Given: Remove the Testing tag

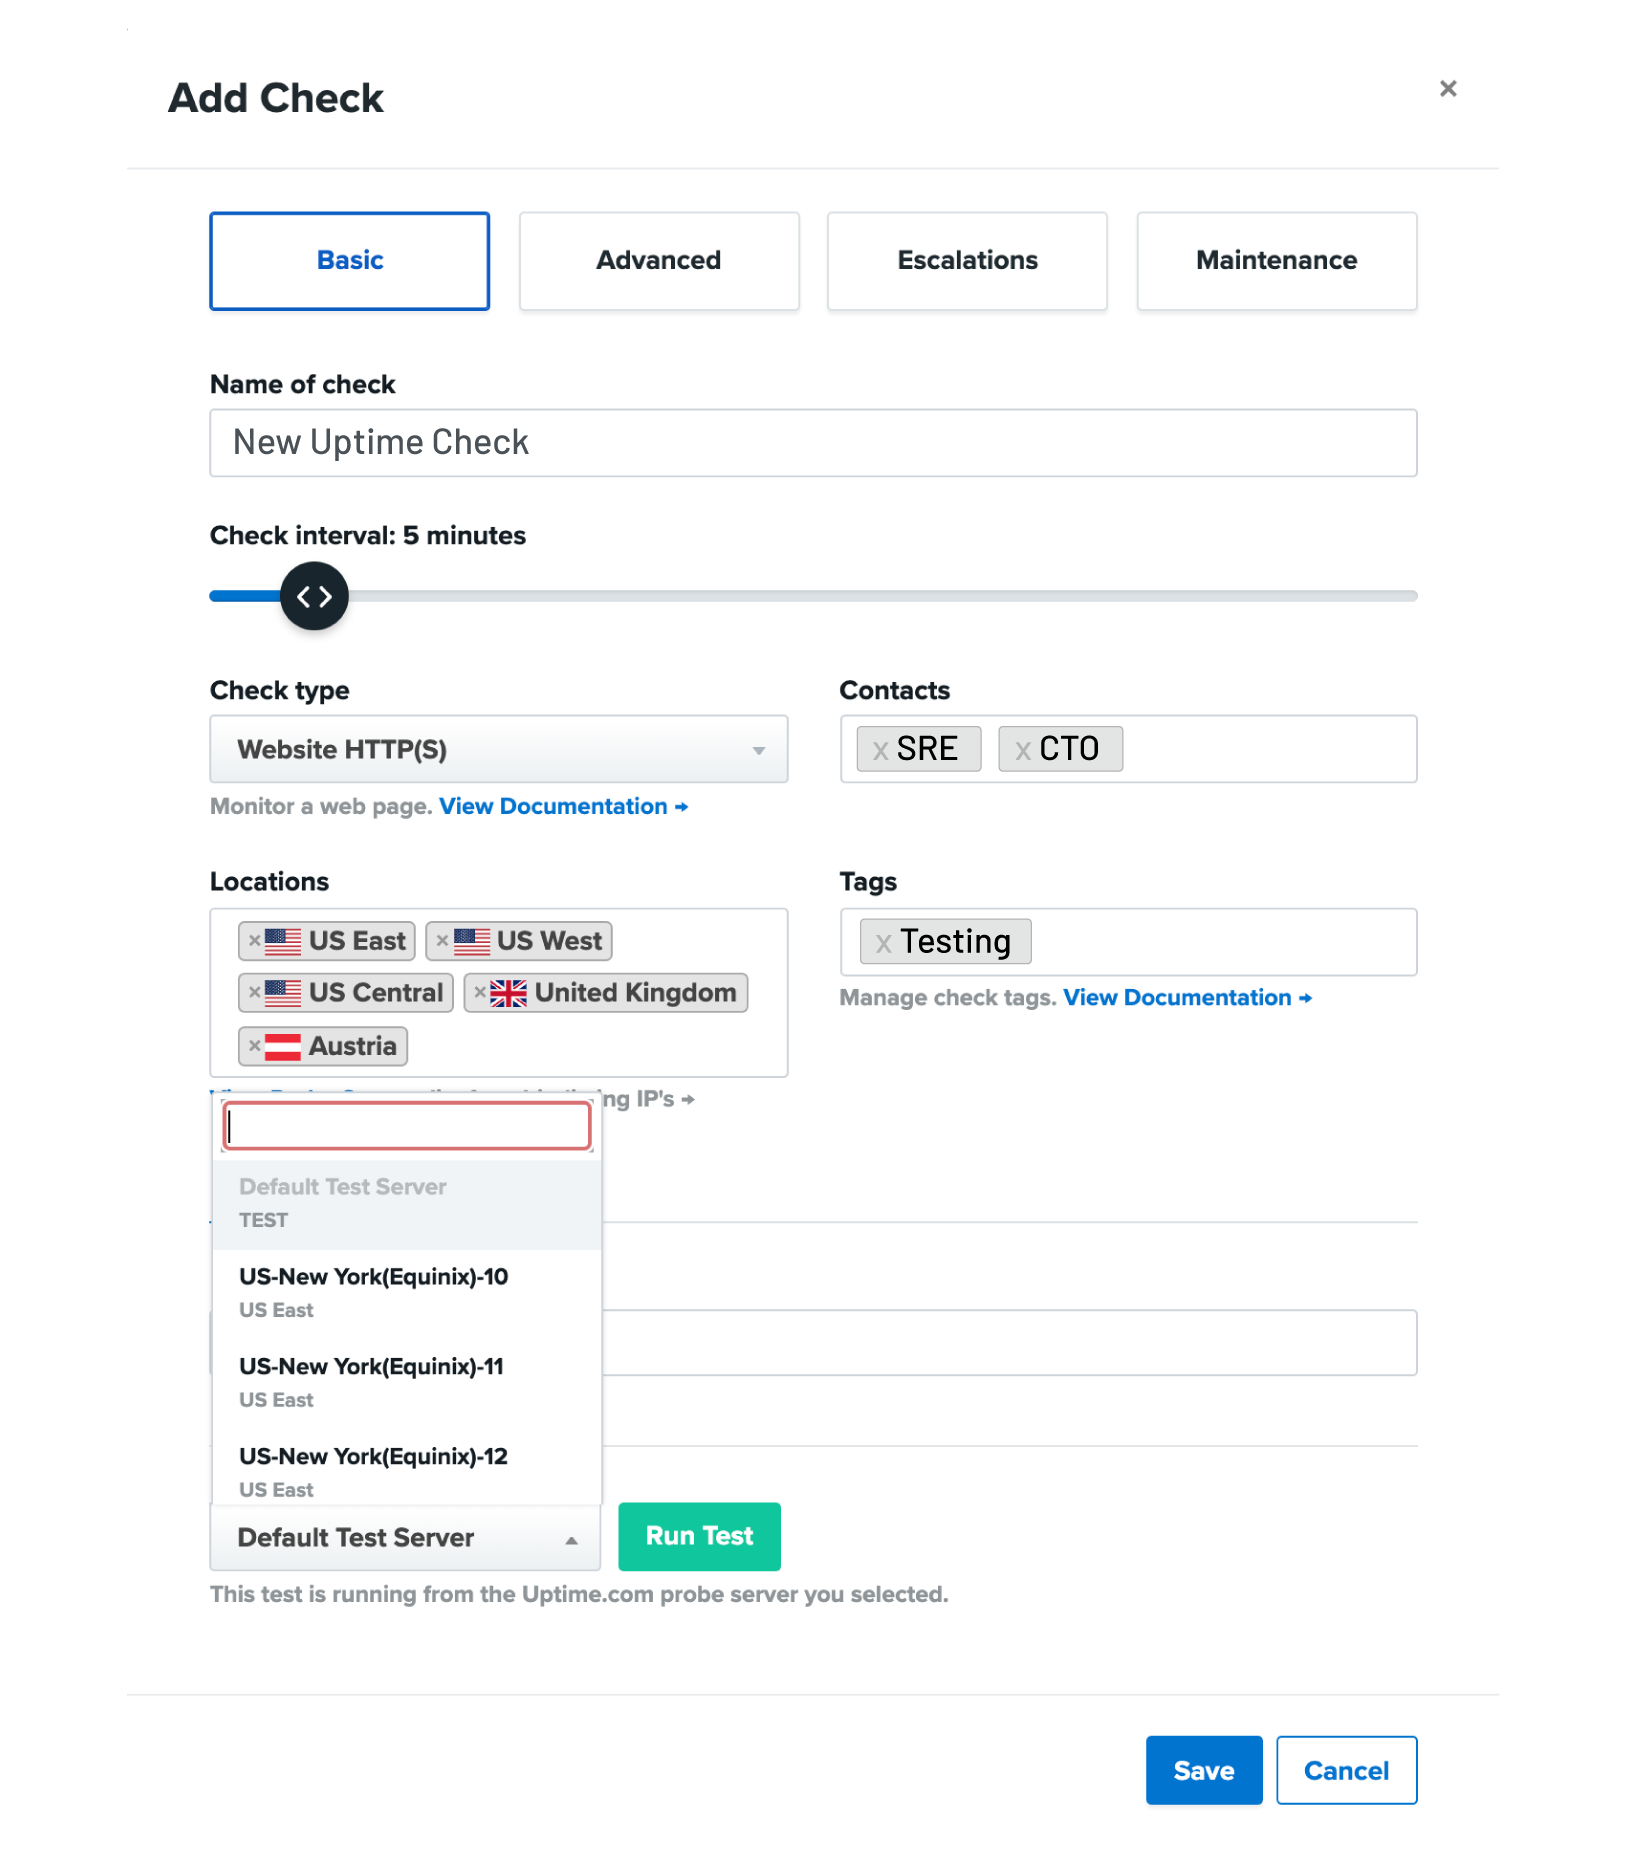Looking at the screenshot, I should coord(883,943).
